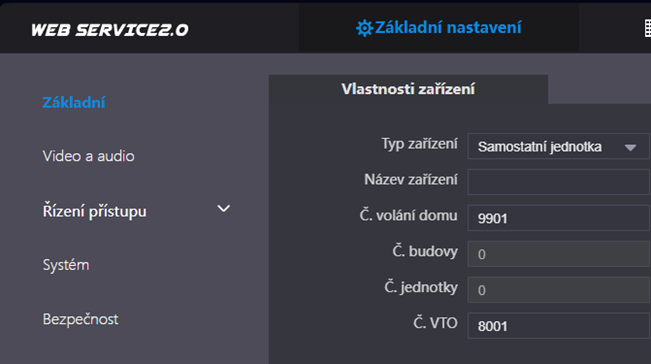Click the Typ zařízení label
651x364 pixels.
[419, 144]
